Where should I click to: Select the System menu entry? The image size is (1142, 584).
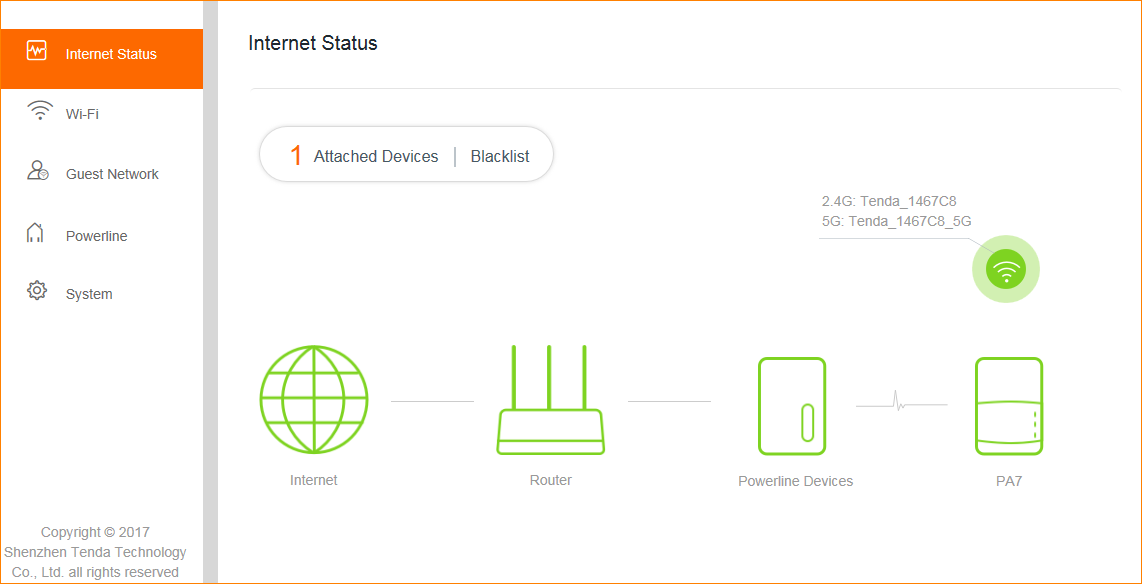(x=89, y=294)
